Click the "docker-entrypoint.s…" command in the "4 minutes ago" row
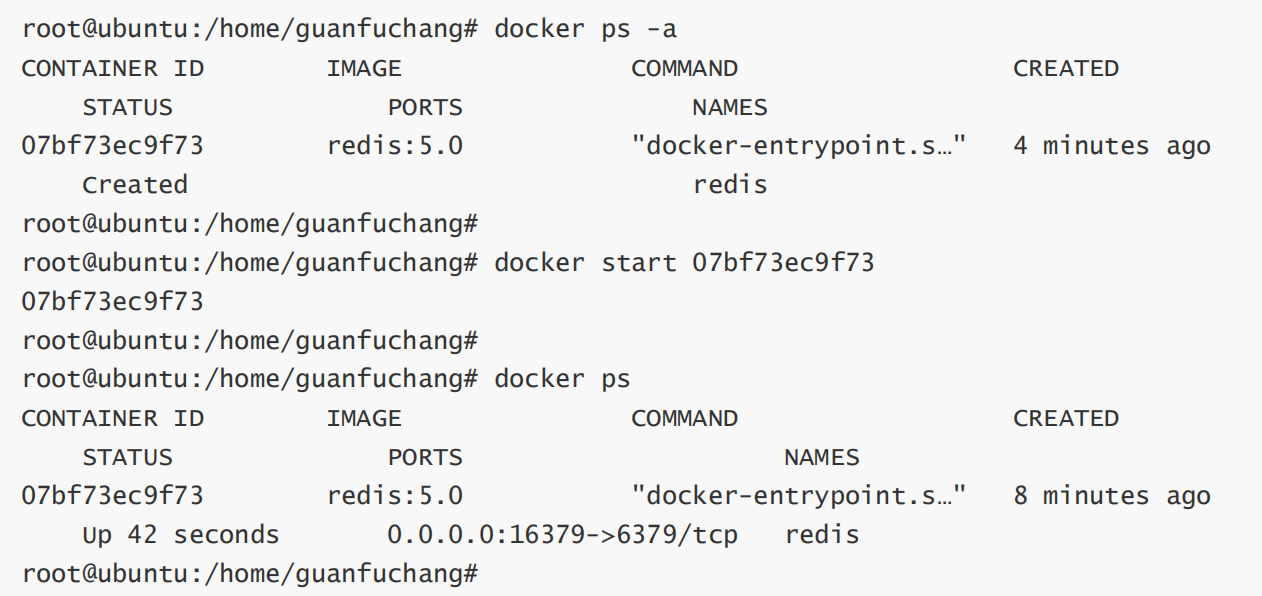Screen dimensions: 1262x596 click(799, 146)
